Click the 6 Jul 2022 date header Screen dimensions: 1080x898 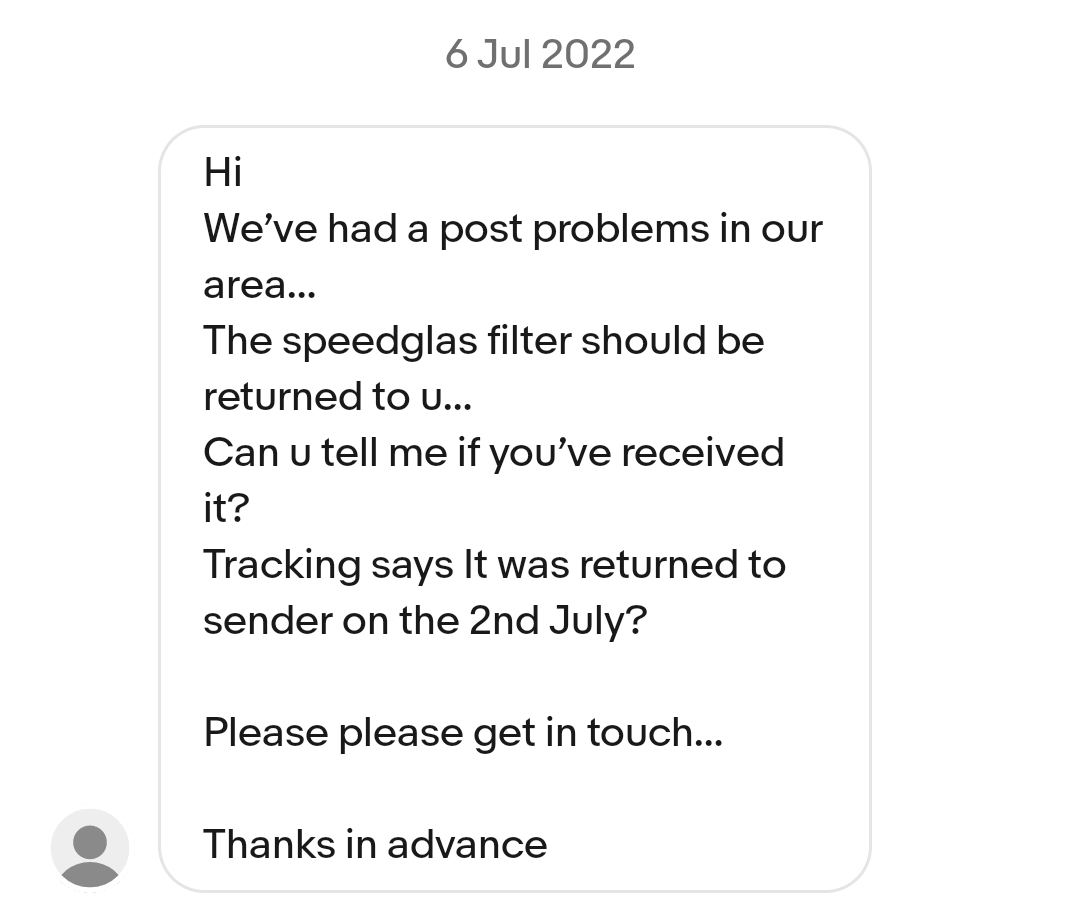(x=539, y=54)
